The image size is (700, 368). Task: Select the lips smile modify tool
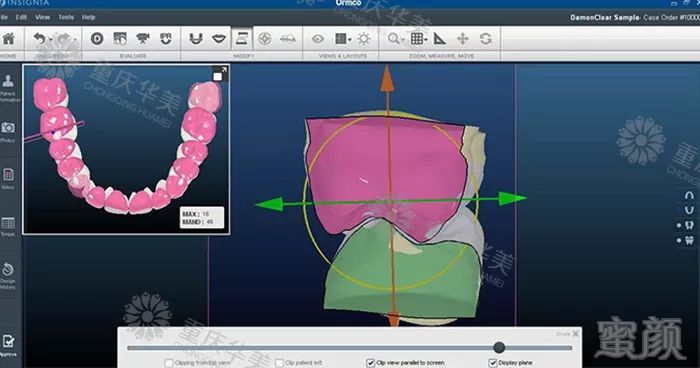coord(219,39)
